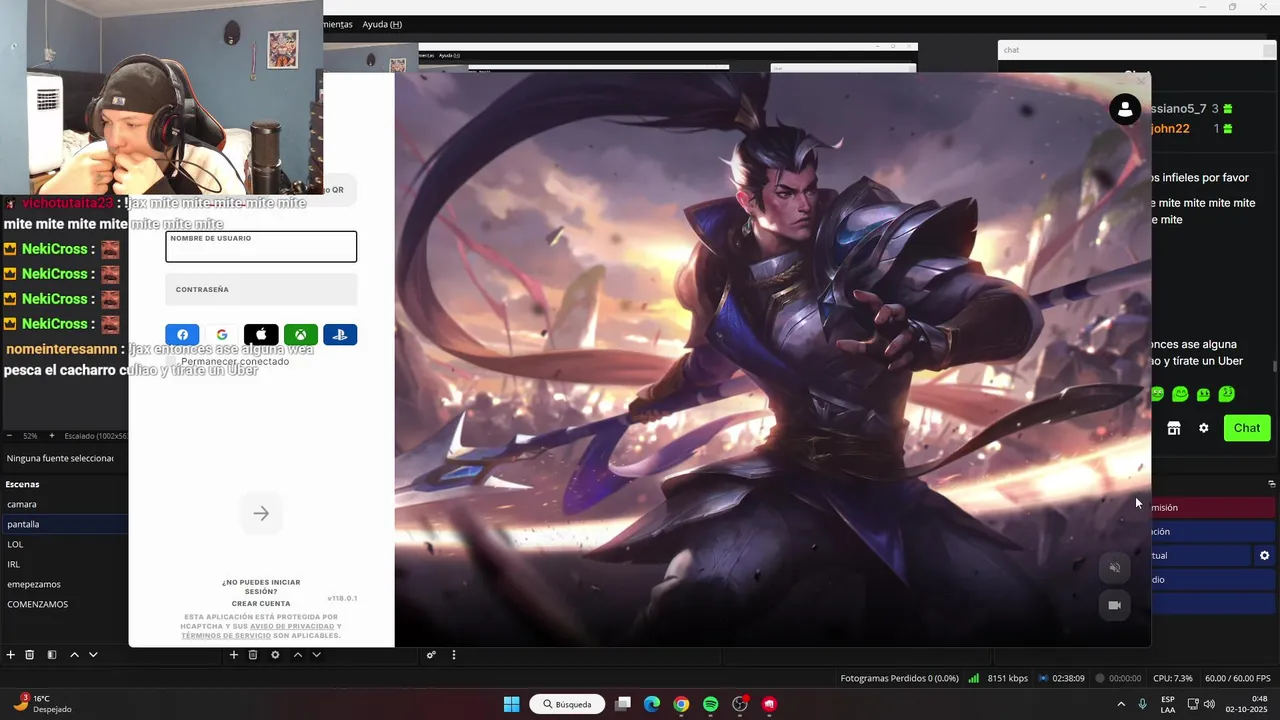Remove the source with trash icon
Screen dimensions: 1280x720
253,655
